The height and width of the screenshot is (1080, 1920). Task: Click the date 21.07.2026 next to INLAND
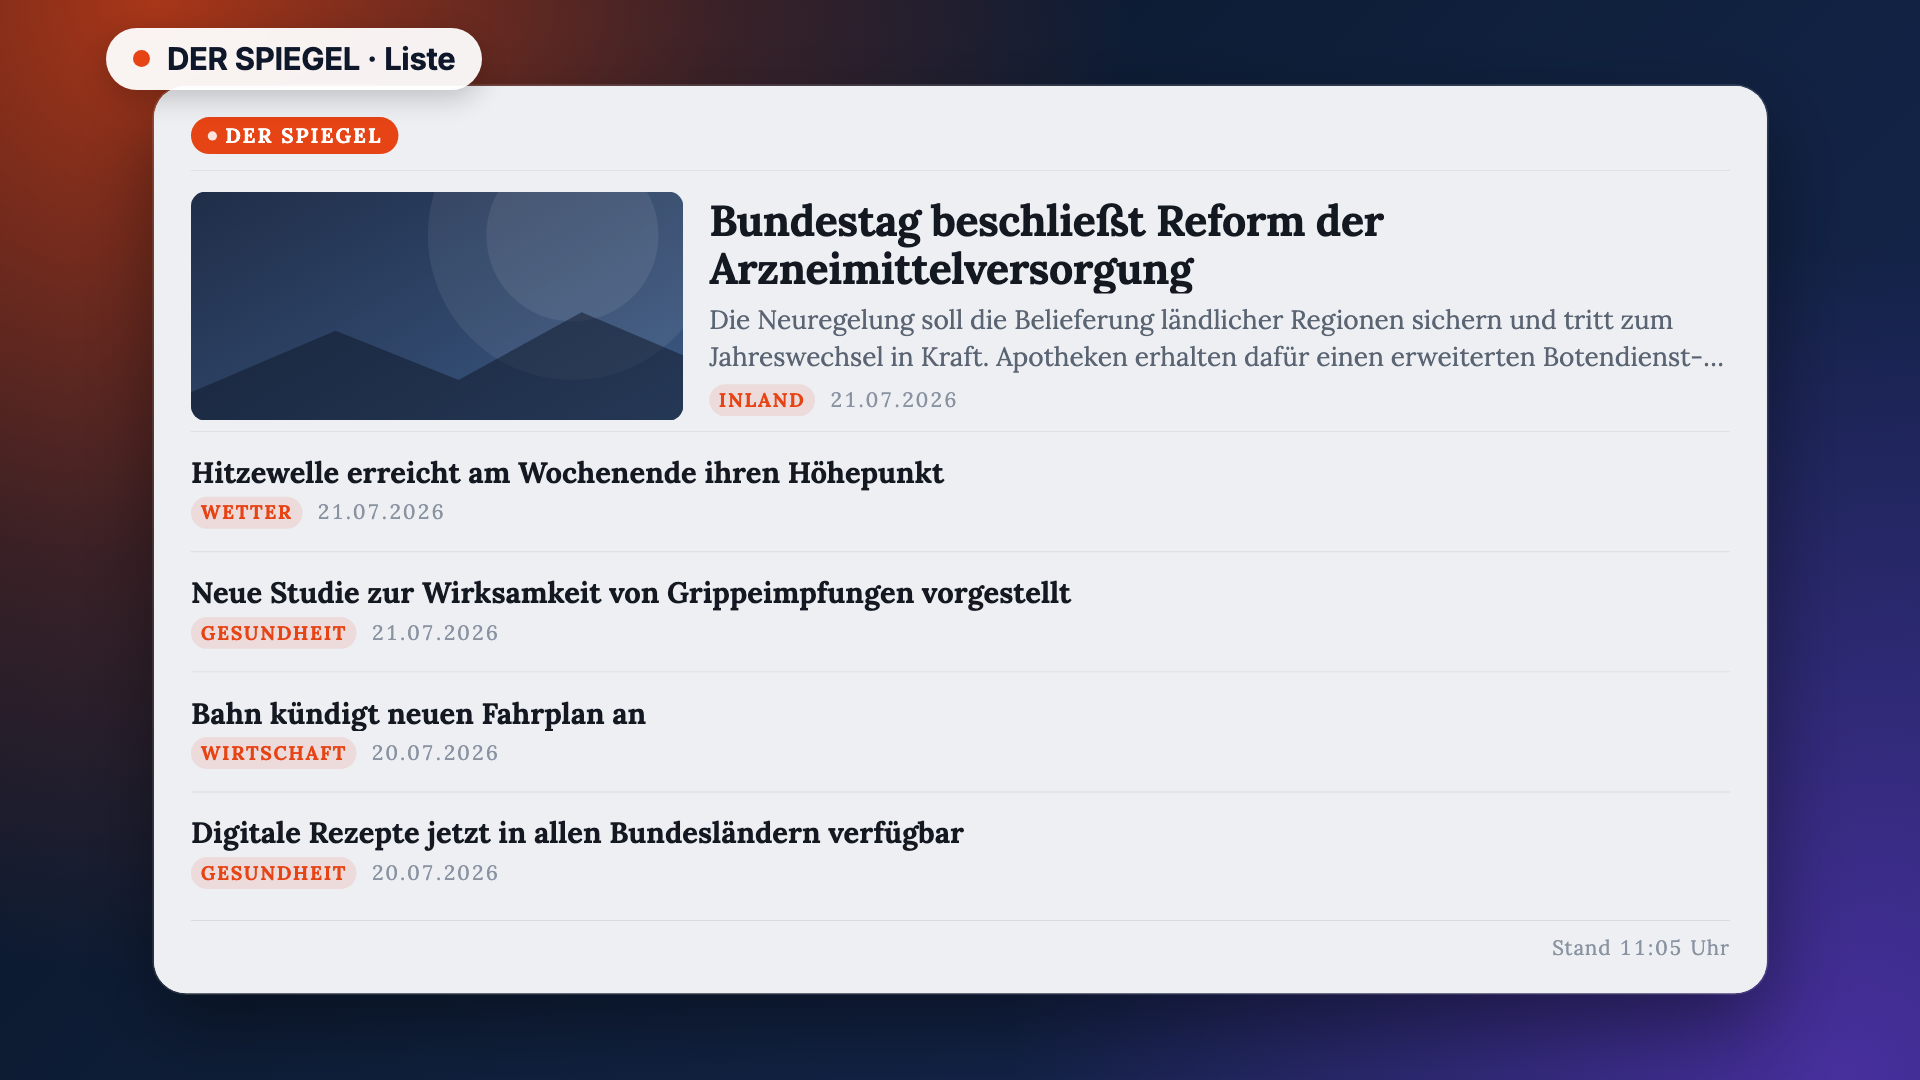(893, 400)
